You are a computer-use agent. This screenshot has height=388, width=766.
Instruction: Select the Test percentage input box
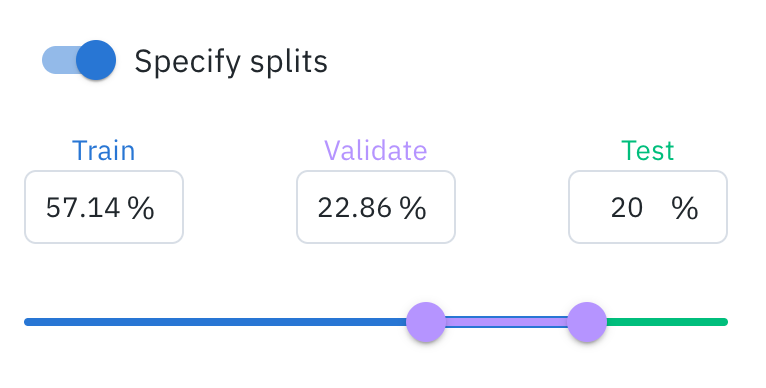pyautogui.click(x=648, y=207)
